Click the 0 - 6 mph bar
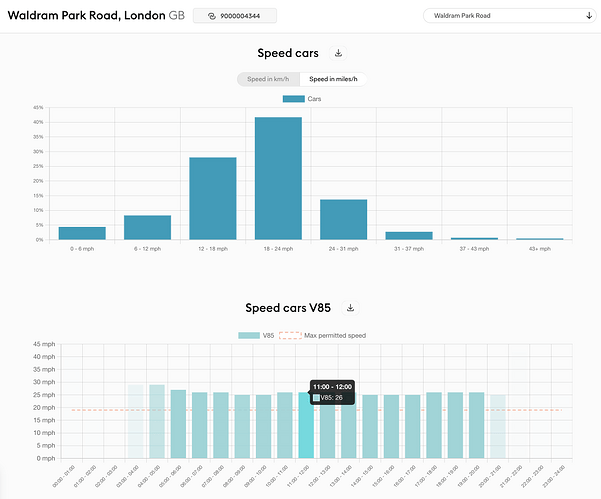Screen dimensions: 601x499 [82, 233]
